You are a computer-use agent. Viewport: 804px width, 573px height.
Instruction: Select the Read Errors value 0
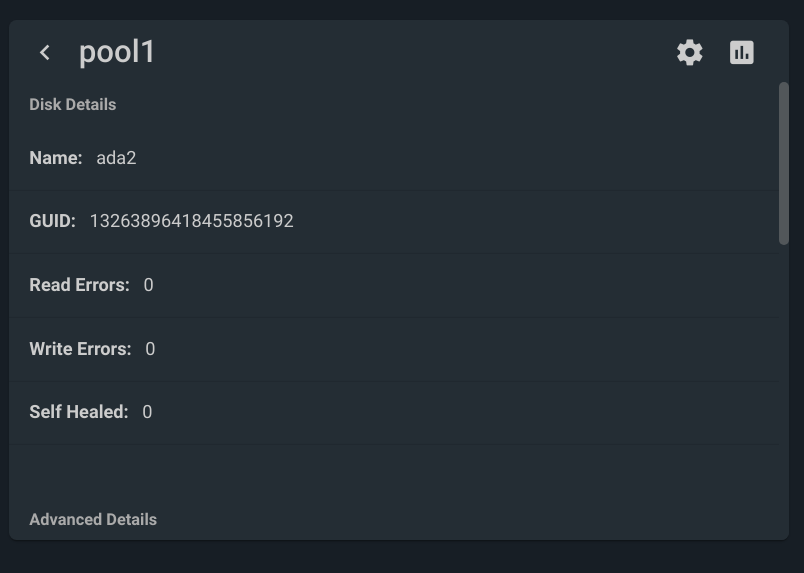point(148,285)
